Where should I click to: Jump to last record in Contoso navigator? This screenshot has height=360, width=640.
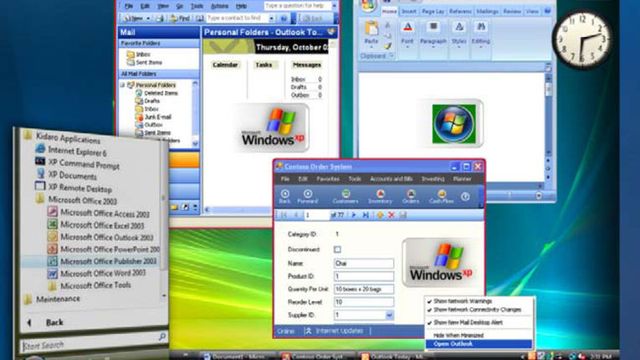(x=366, y=215)
